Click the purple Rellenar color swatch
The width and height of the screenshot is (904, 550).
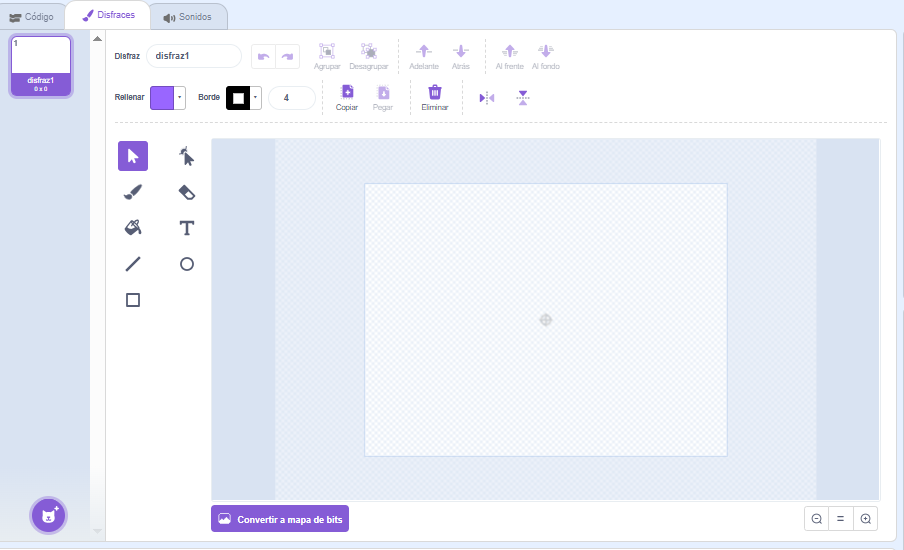pos(162,98)
